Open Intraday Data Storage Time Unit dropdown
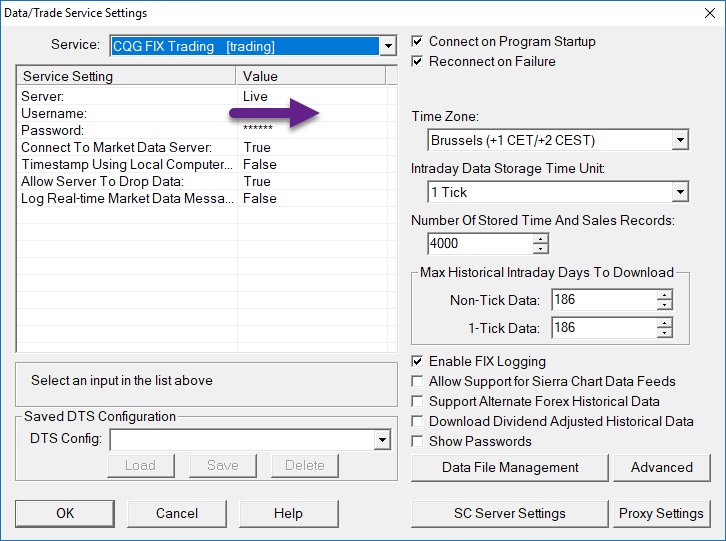 tap(680, 192)
